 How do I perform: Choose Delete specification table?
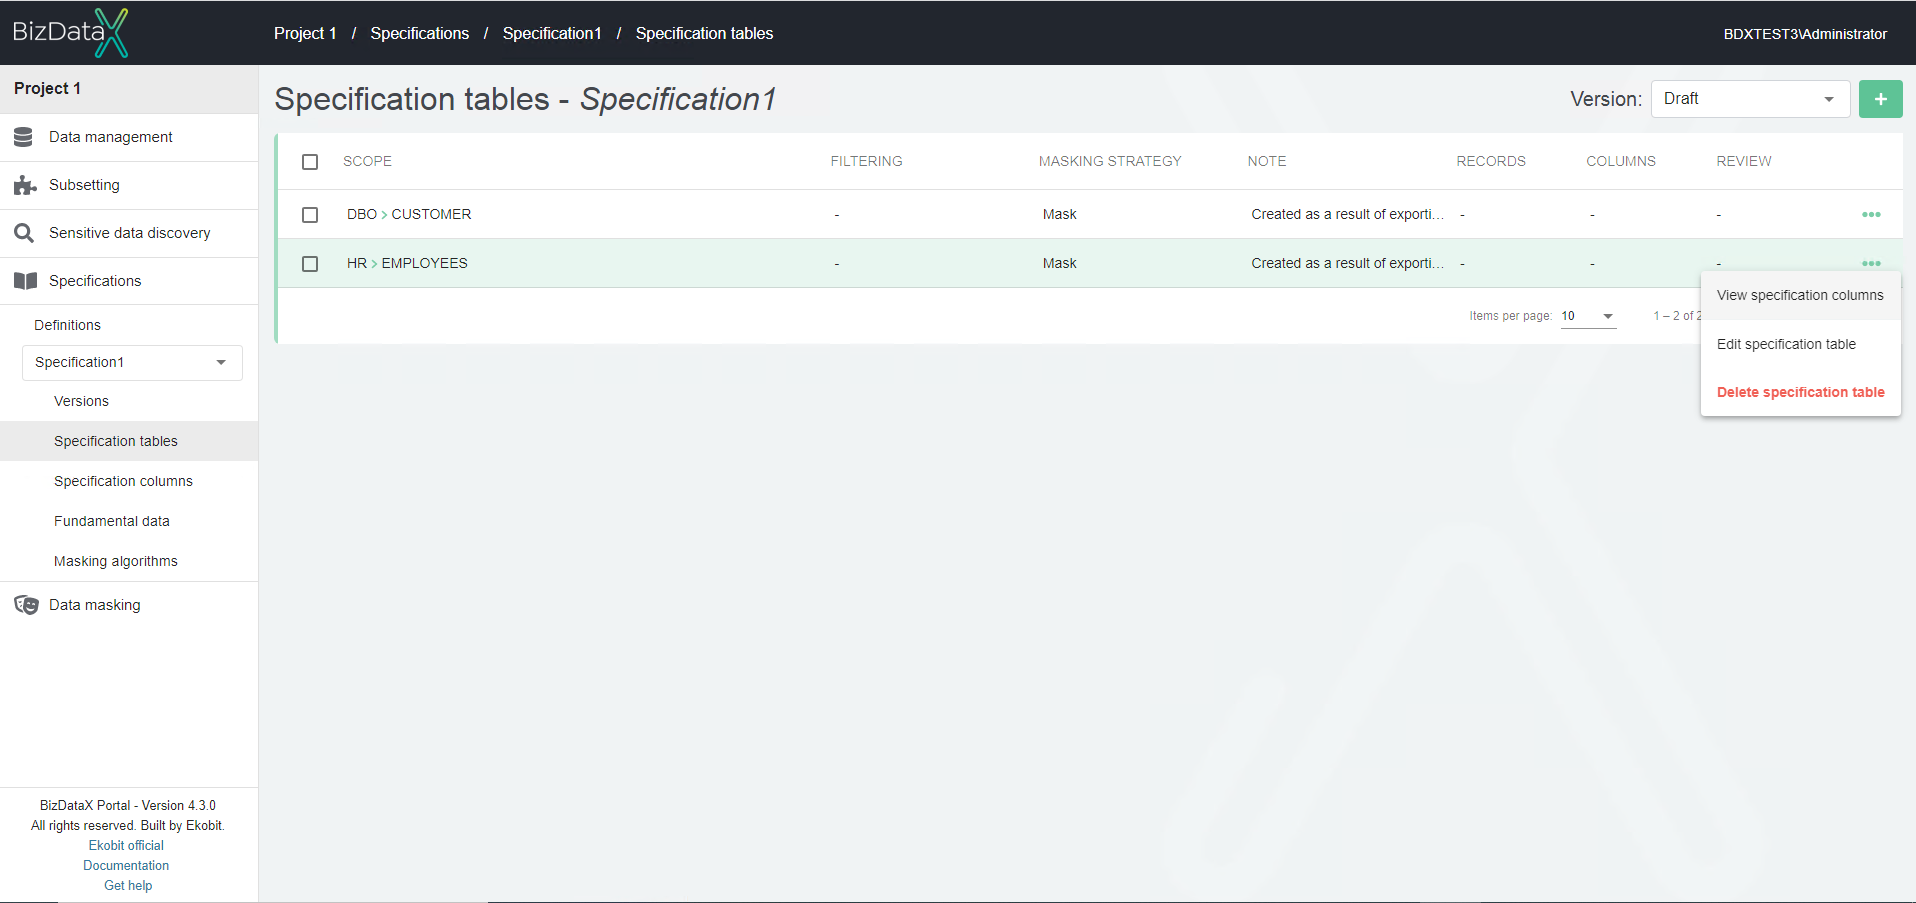(x=1800, y=392)
